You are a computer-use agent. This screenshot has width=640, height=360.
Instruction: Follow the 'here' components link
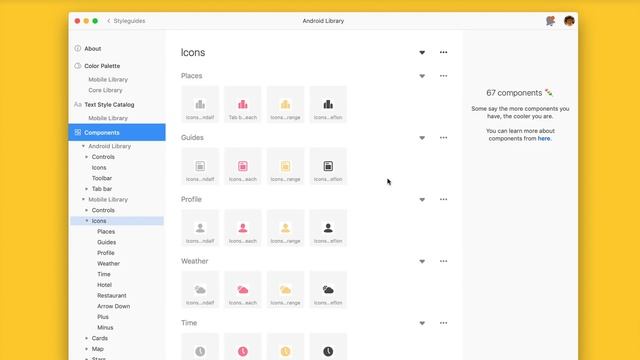(x=544, y=138)
